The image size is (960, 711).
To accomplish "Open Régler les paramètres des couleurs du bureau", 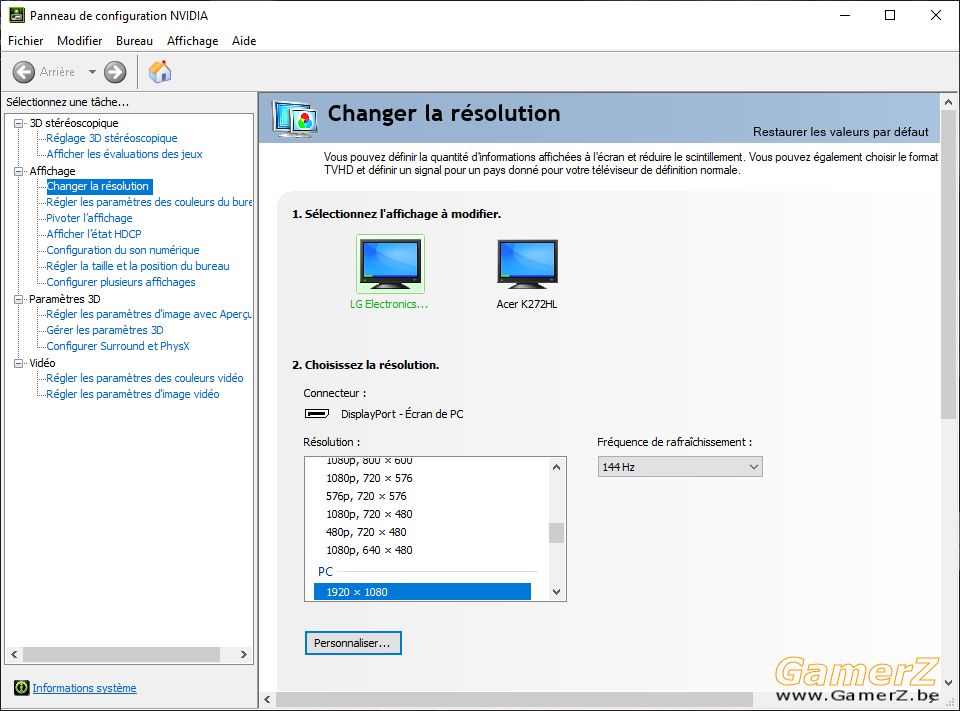I will pos(149,202).
